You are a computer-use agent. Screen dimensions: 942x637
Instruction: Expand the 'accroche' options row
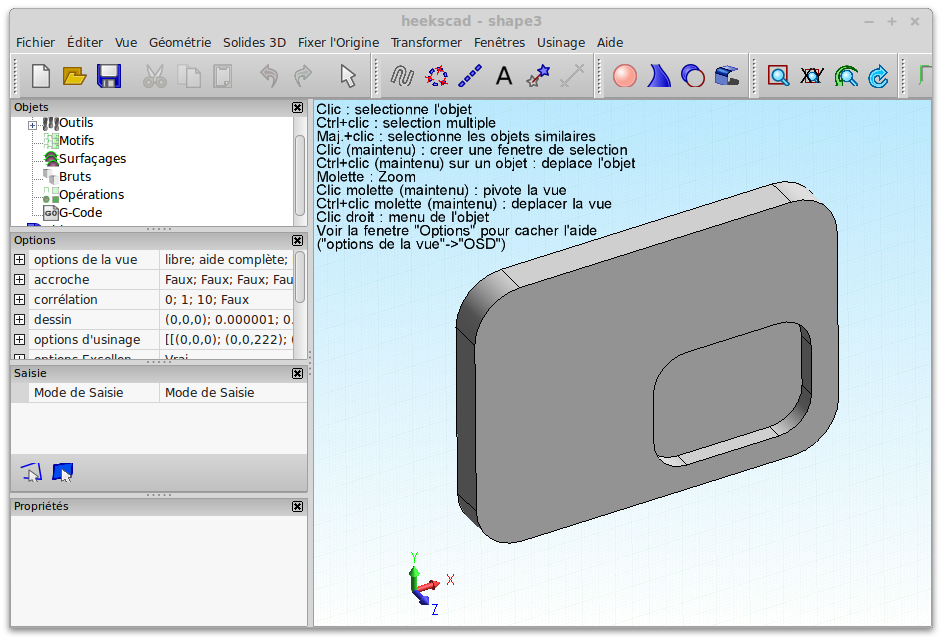(x=19, y=280)
